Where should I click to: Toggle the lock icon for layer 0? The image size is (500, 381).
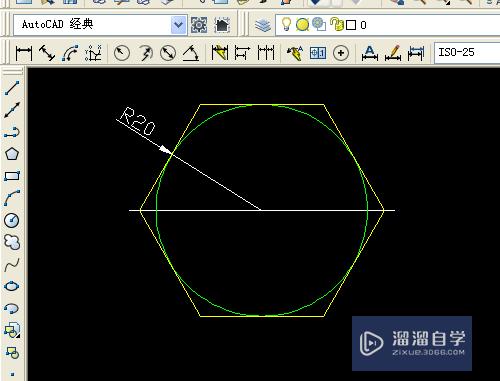point(337,24)
